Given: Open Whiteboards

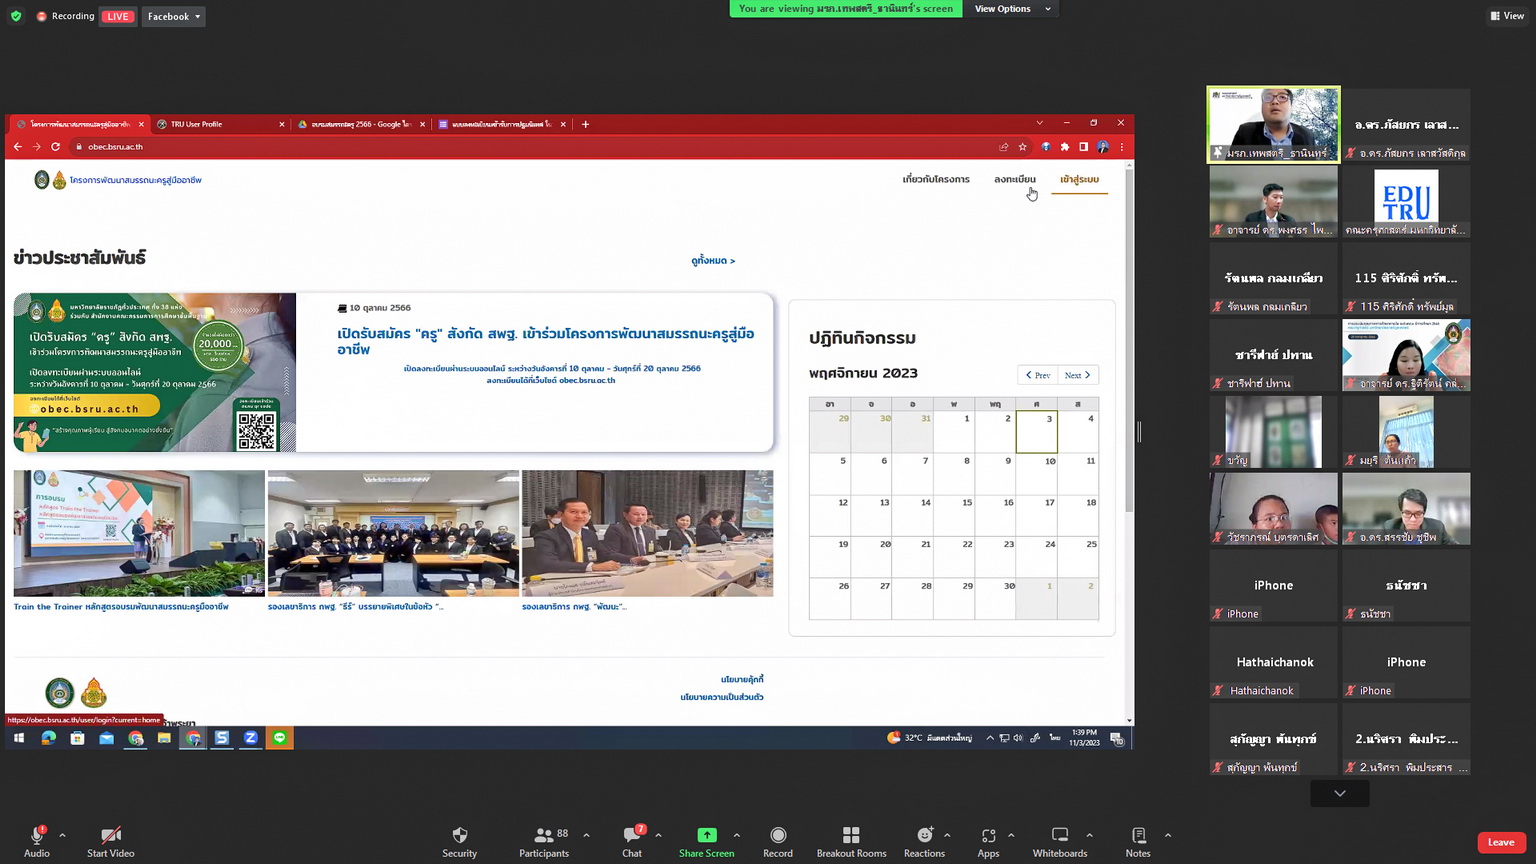Looking at the screenshot, I should [1060, 835].
